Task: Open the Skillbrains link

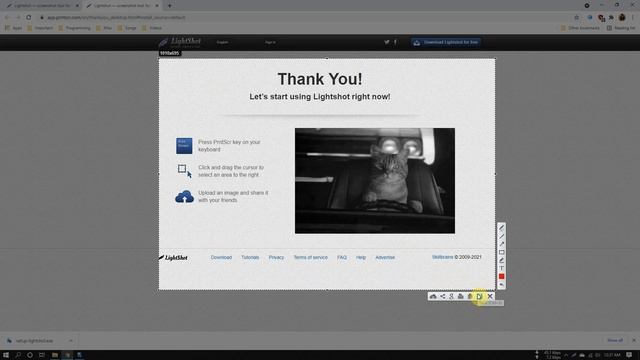Action: click(x=442, y=257)
